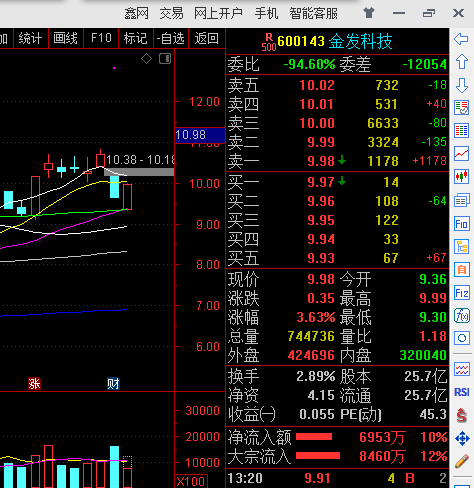Open the intraday line chart icon
This screenshot has height=488, width=474.
pyautogui.click(x=462, y=154)
